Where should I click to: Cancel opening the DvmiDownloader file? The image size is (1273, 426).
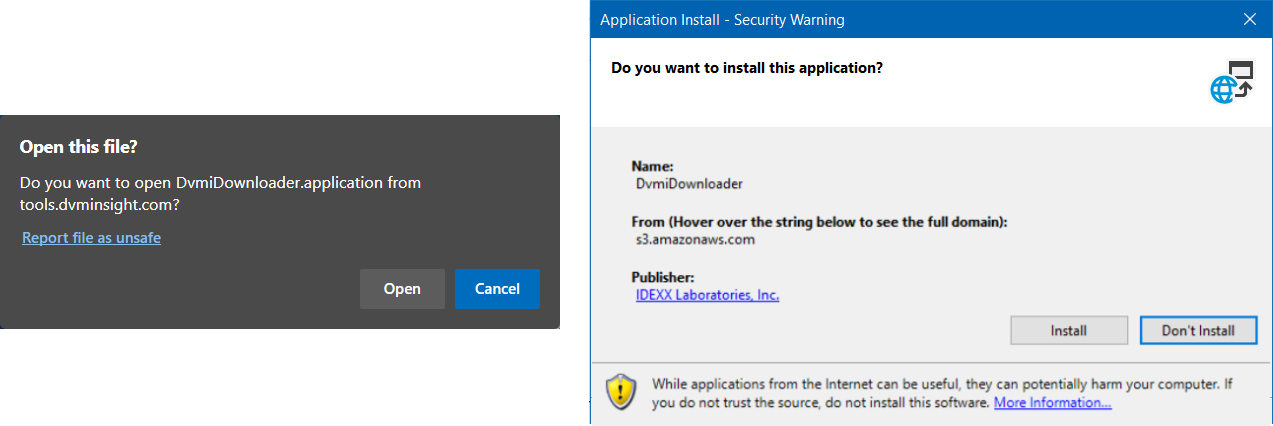(x=497, y=289)
